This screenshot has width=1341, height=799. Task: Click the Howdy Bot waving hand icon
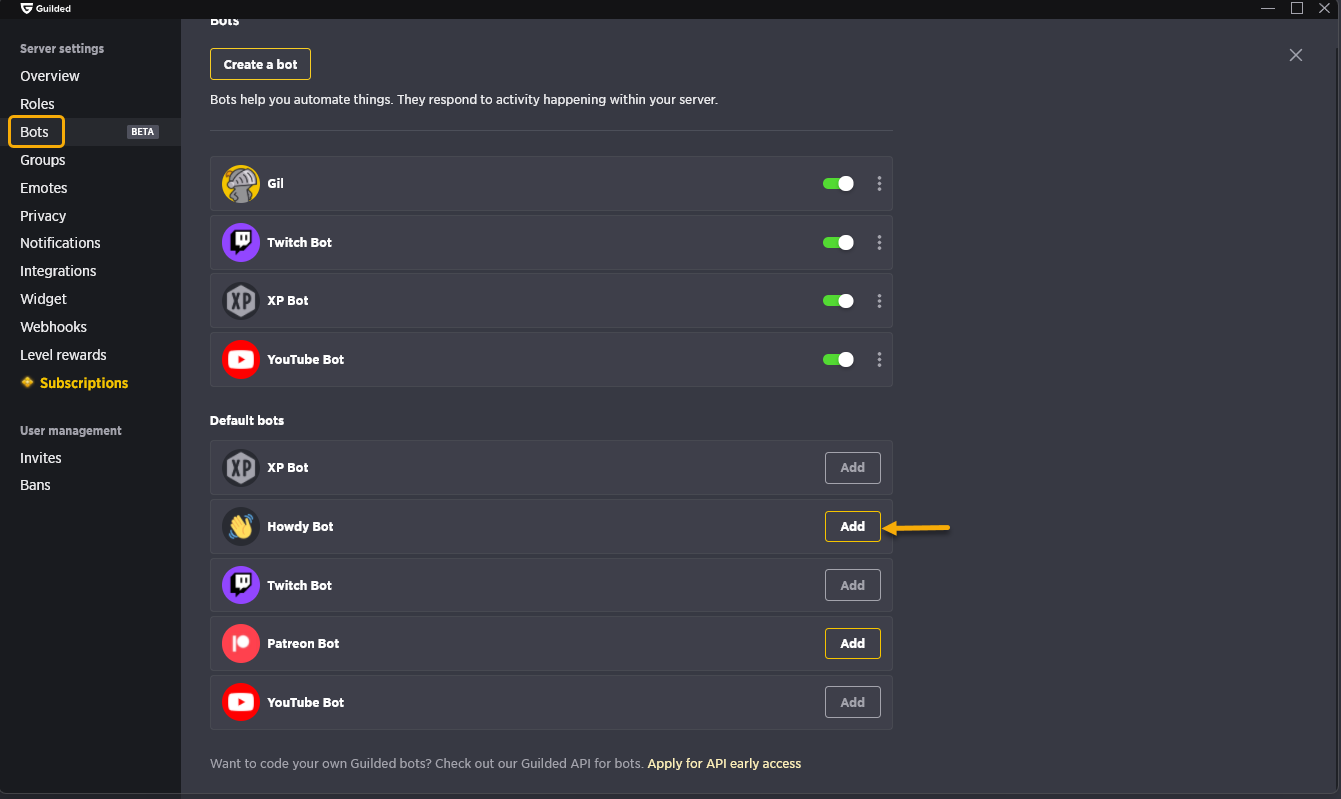(x=241, y=526)
